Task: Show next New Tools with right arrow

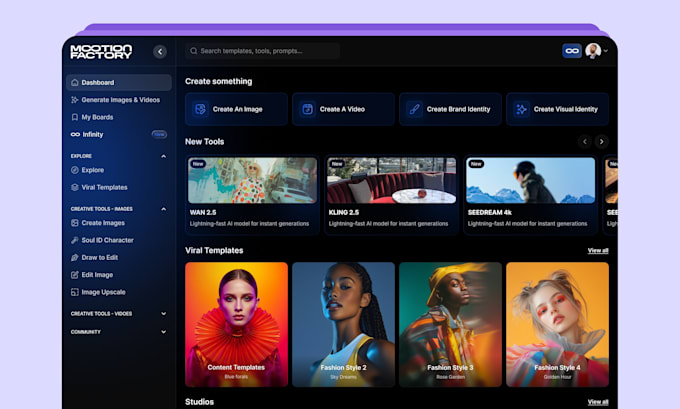Action: [x=602, y=141]
